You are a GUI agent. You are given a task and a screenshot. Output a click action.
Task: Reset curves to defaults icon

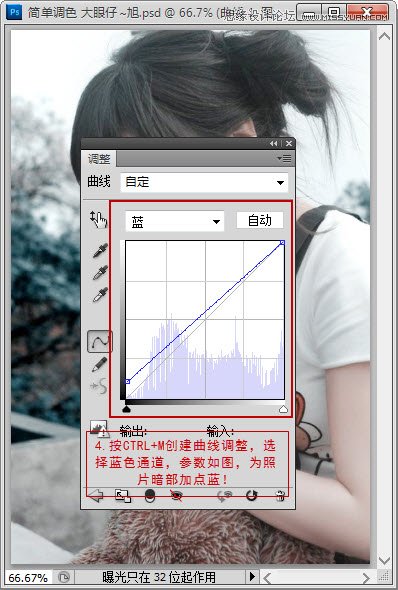click(252, 496)
